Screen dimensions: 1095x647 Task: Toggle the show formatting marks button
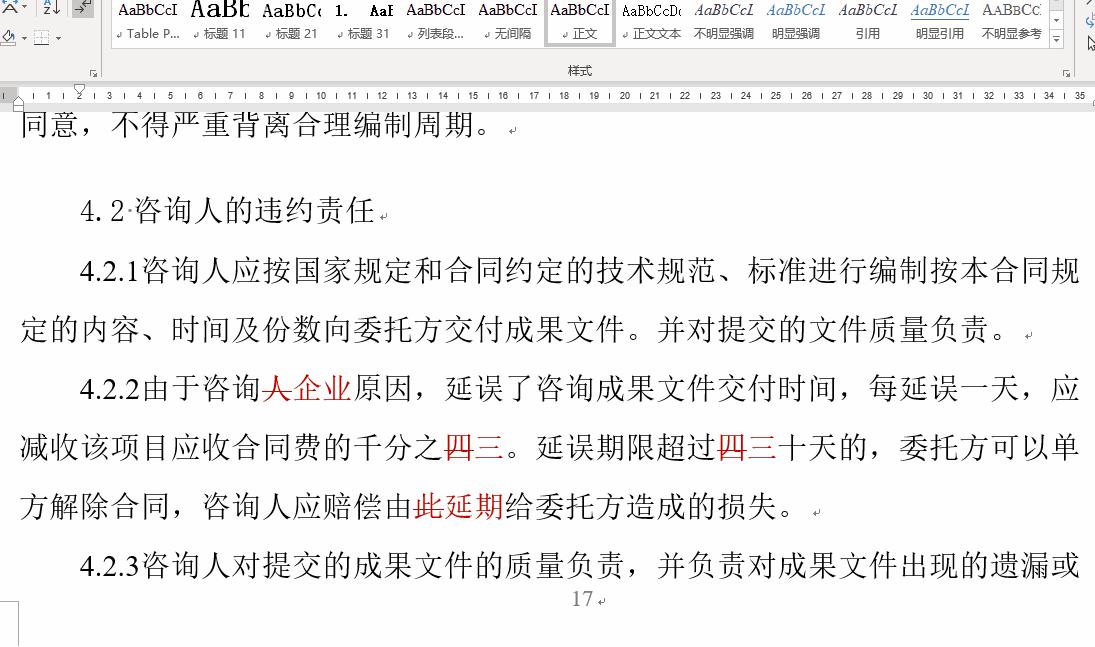coord(82,9)
